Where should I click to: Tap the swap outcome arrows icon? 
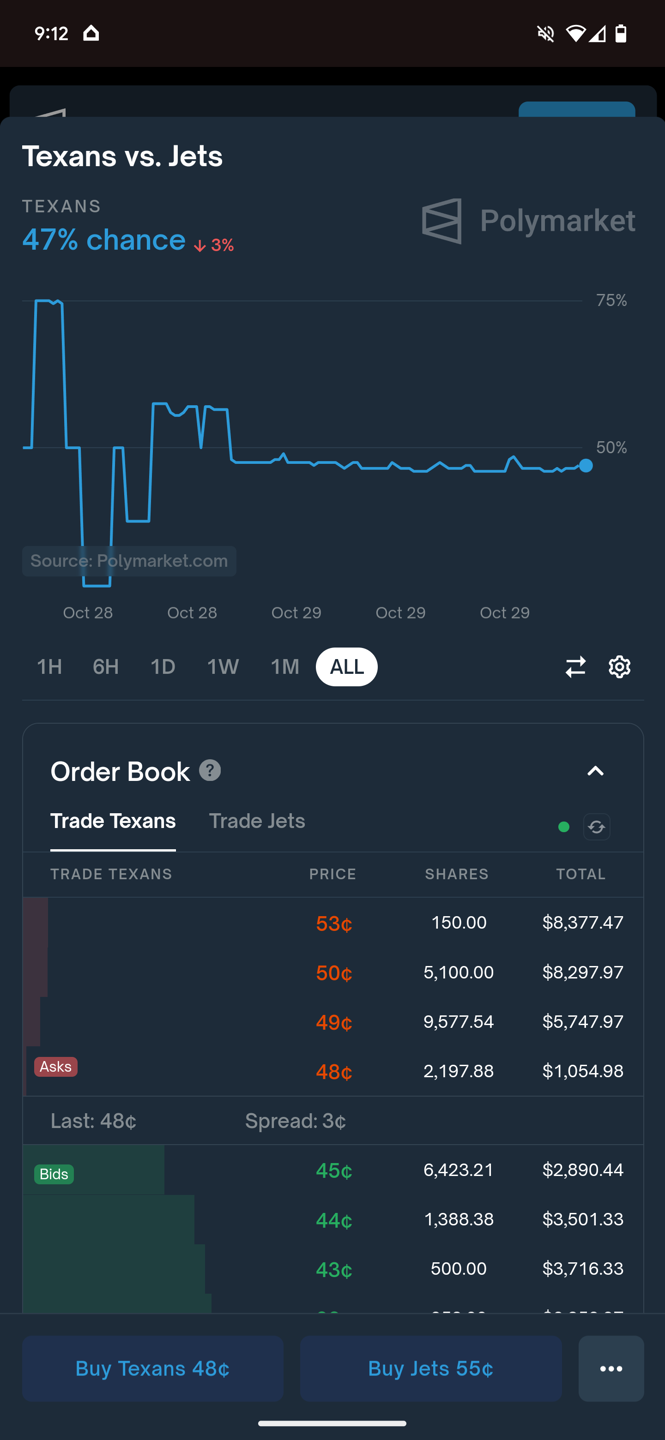pos(575,667)
